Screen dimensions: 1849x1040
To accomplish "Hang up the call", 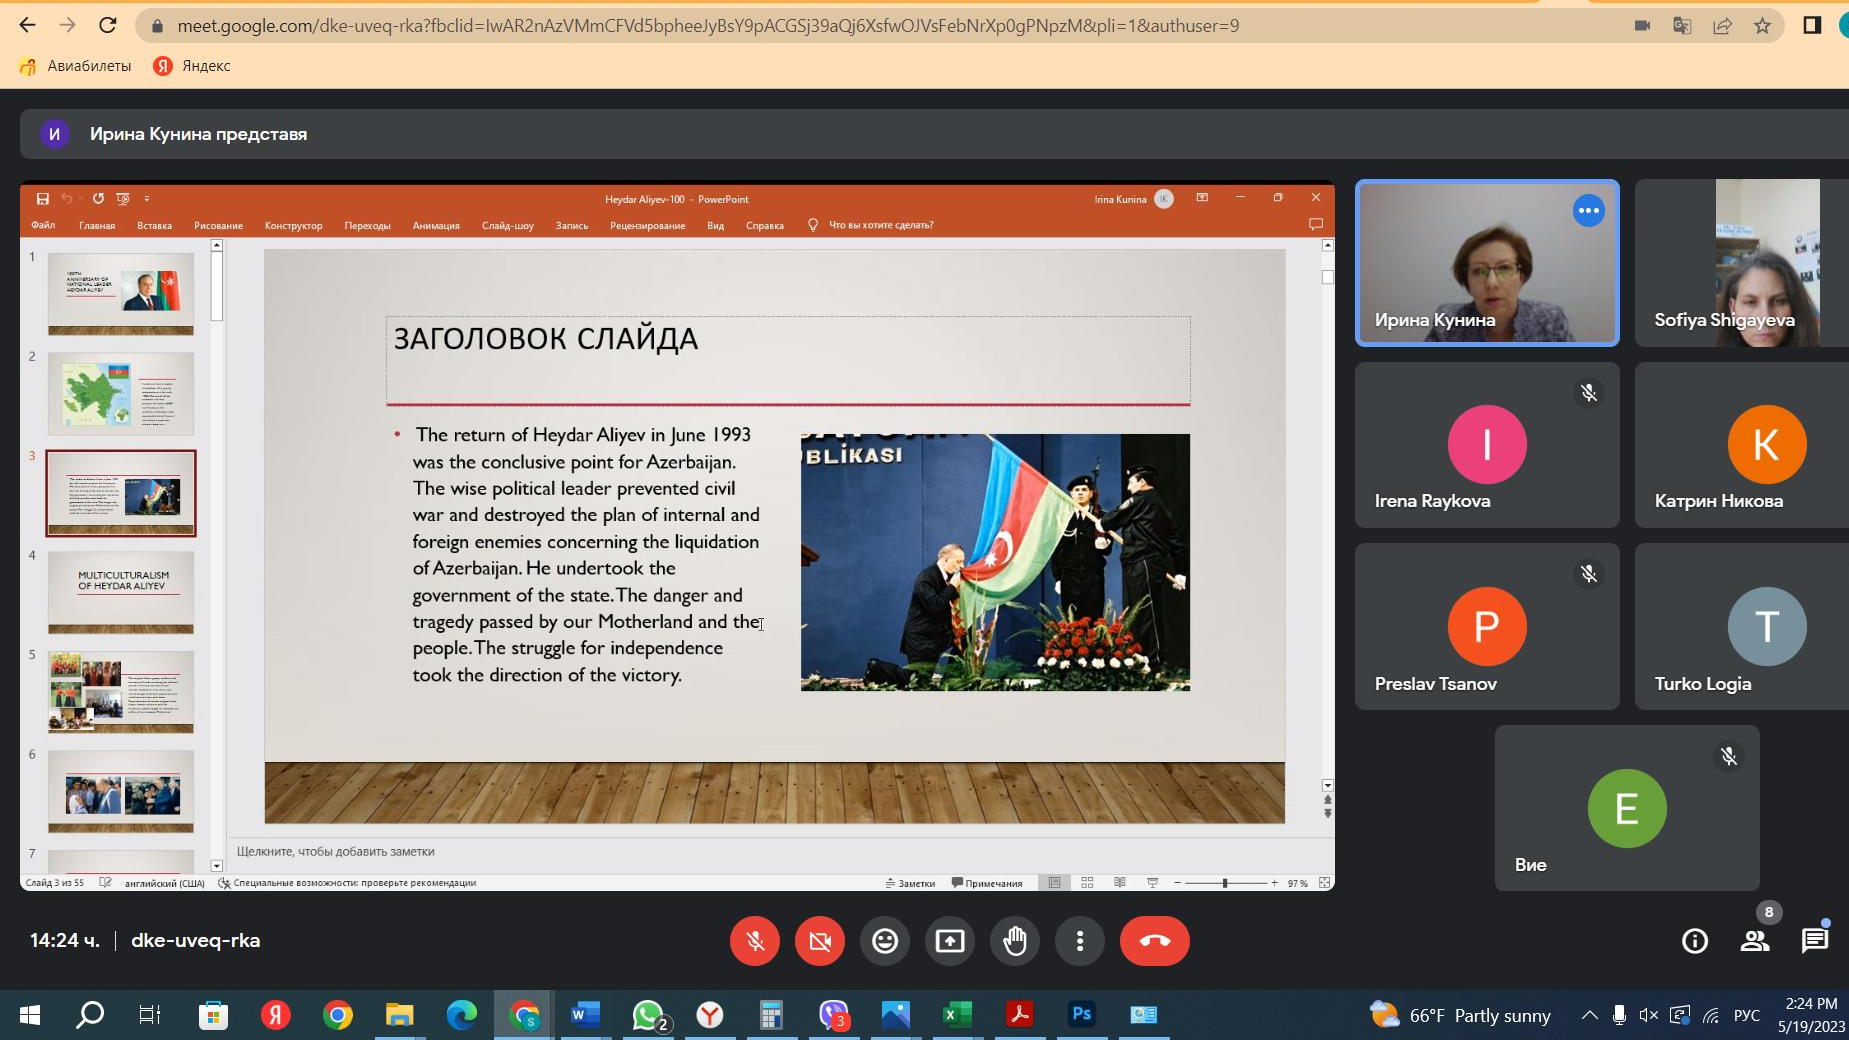I will [x=1154, y=941].
